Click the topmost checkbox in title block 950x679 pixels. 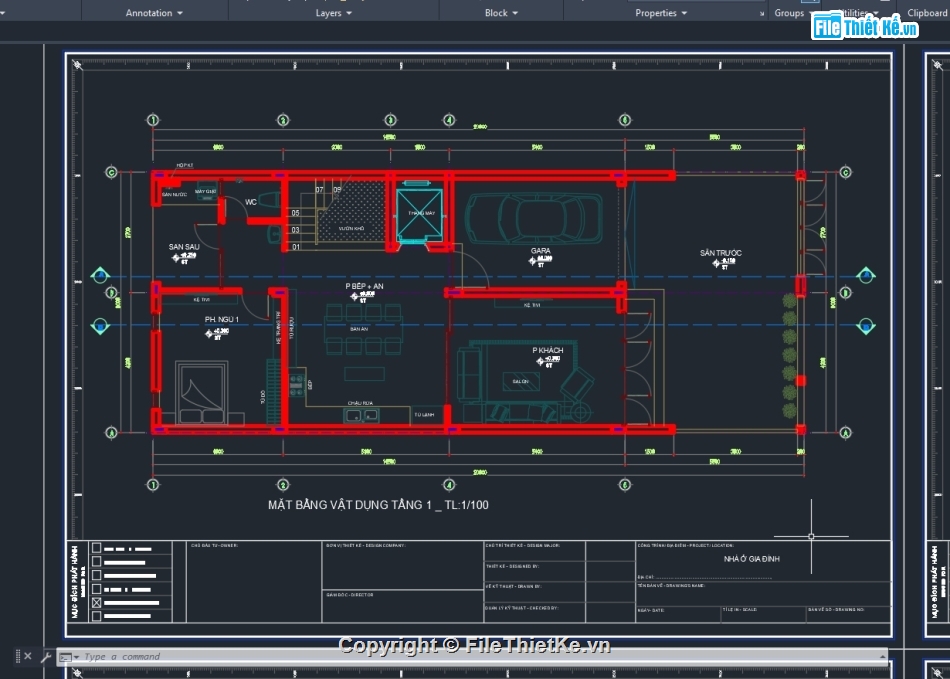click(97, 548)
